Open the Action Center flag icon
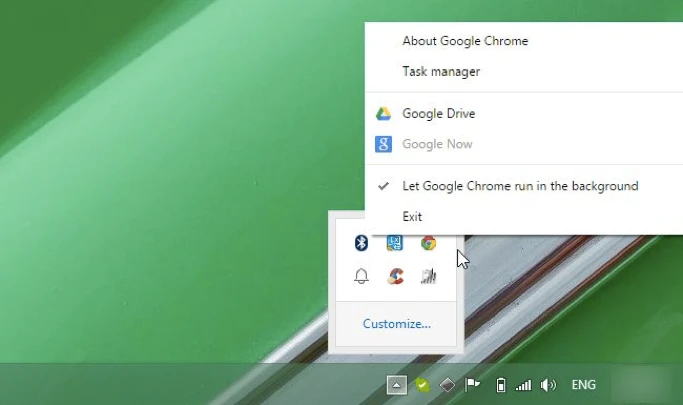683x405 pixels. (x=474, y=385)
